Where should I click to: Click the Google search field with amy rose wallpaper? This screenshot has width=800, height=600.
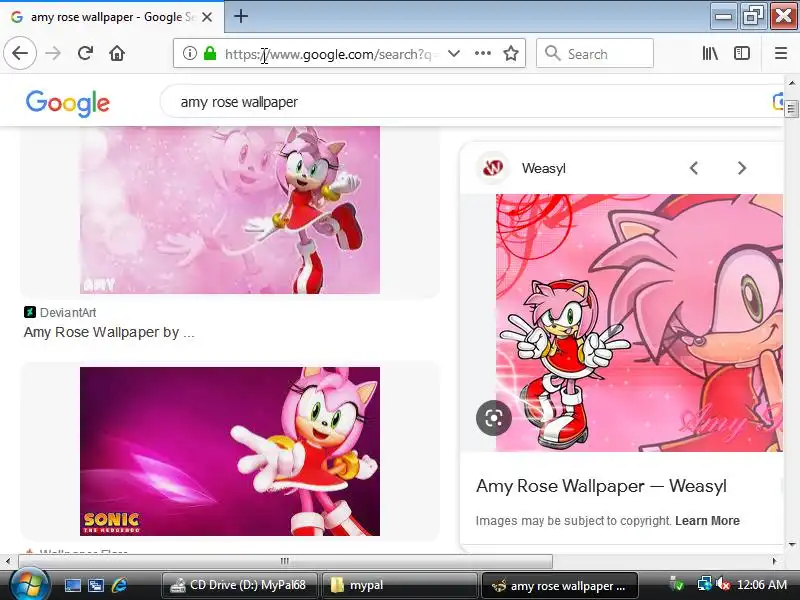point(469,102)
